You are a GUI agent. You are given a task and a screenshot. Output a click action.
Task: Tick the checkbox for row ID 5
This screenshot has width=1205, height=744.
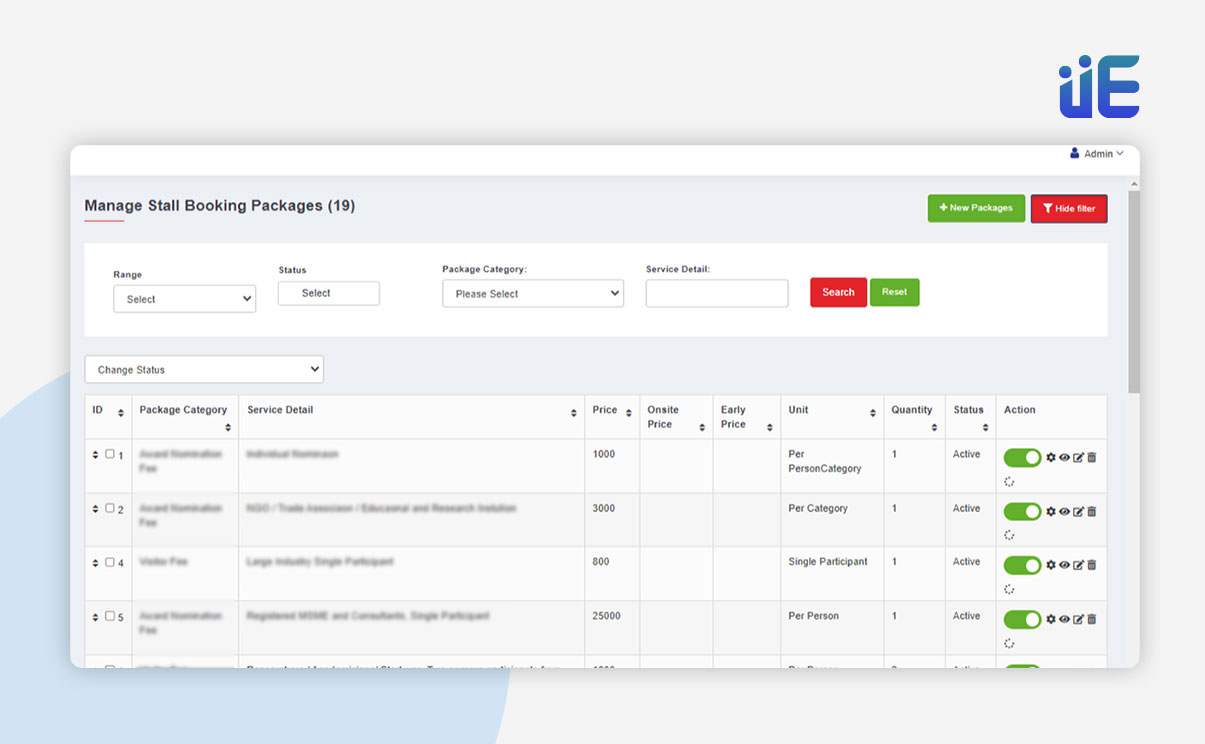pos(110,616)
